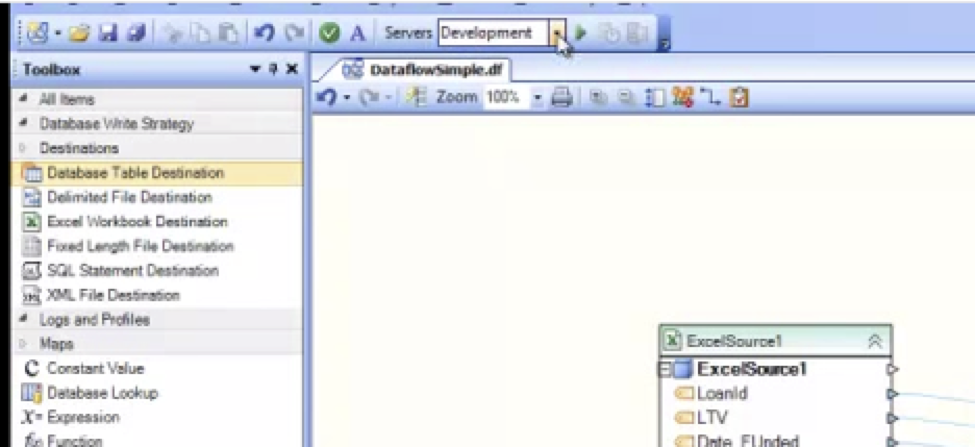The width and height of the screenshot is (975, 447).
Task: Expand the Maps toolbox category
Action: point(23,344)
